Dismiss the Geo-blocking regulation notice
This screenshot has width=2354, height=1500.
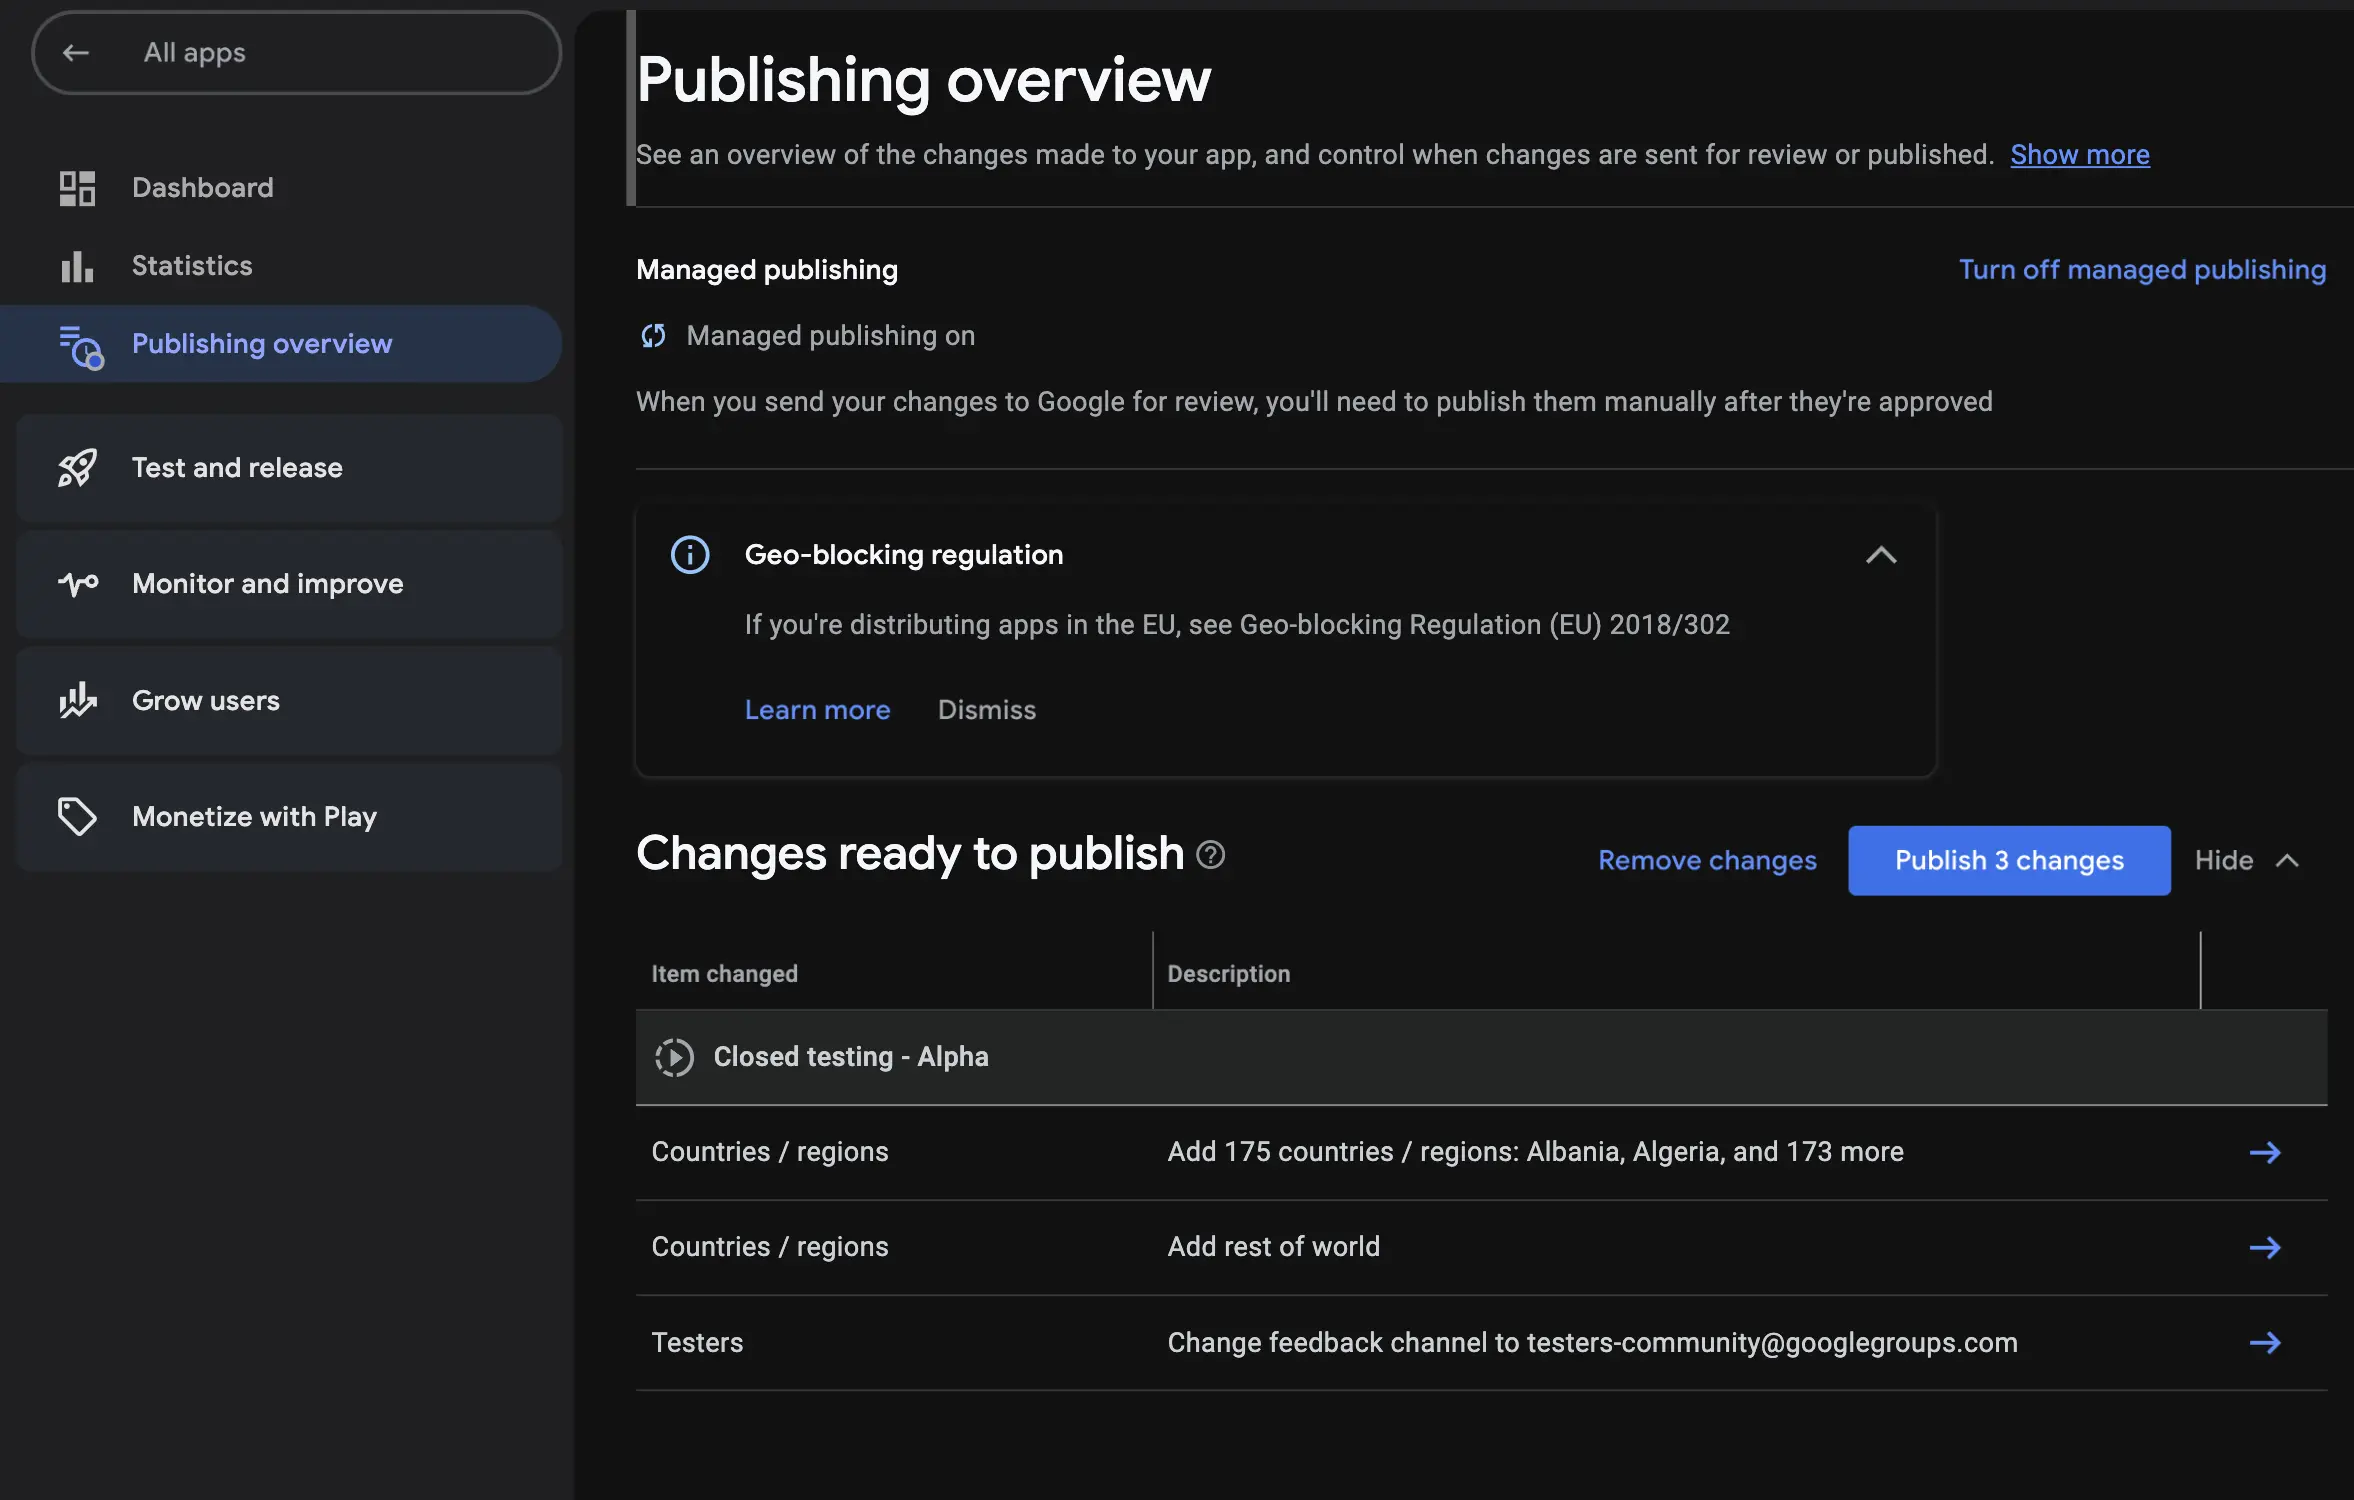tap(986, 710)
